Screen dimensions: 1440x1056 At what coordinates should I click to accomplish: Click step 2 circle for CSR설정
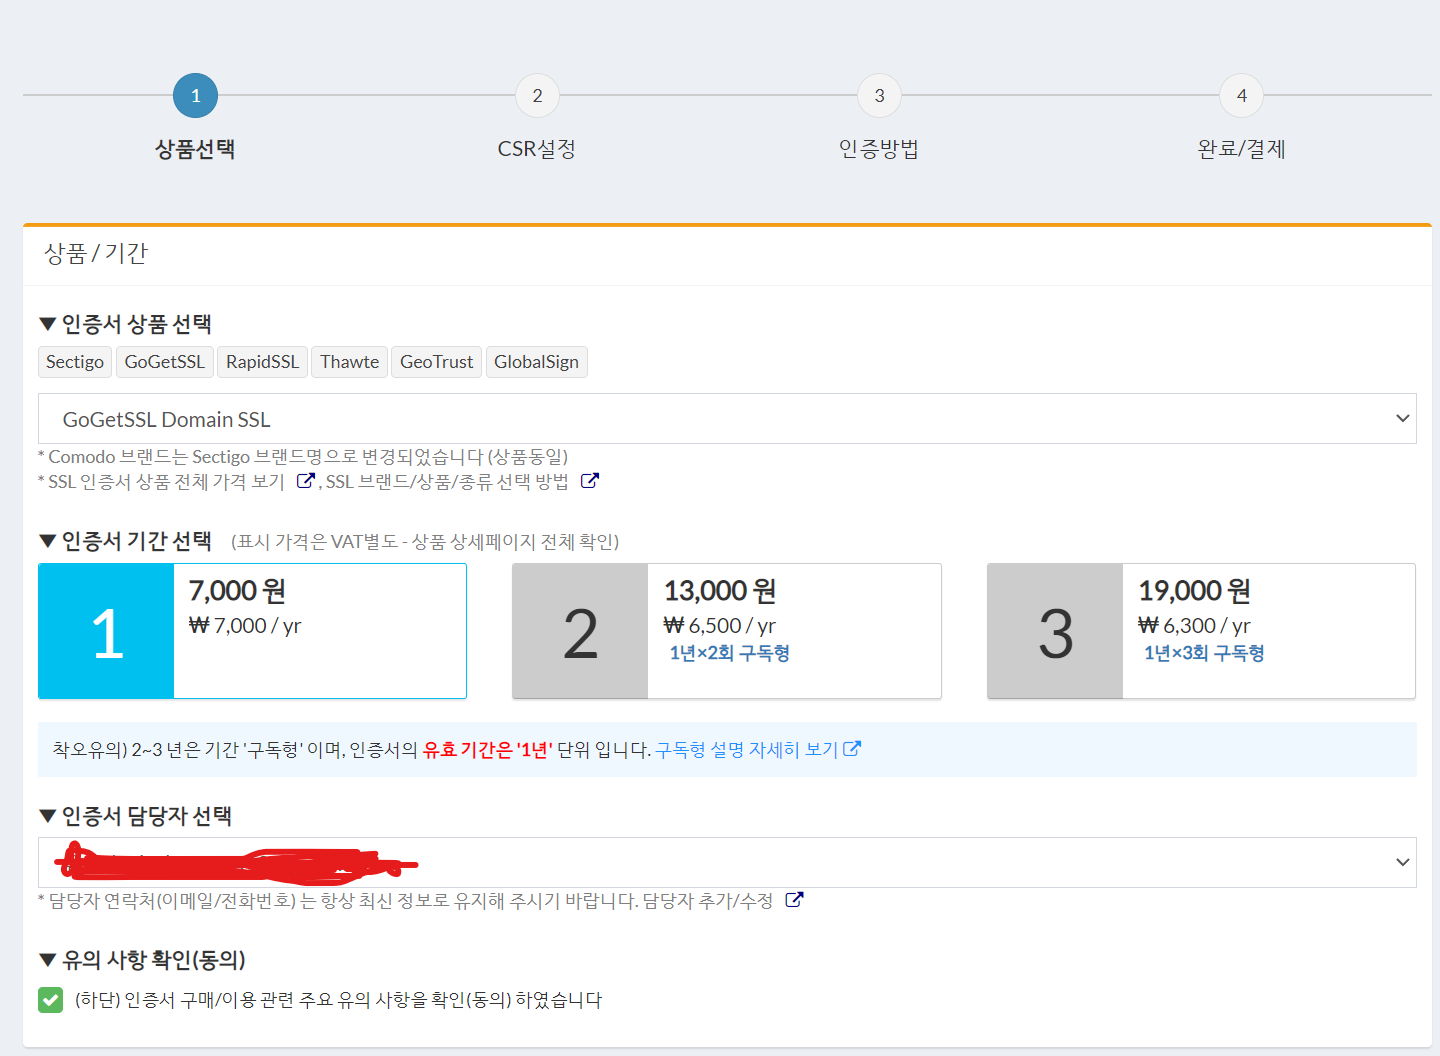point(538,96)
